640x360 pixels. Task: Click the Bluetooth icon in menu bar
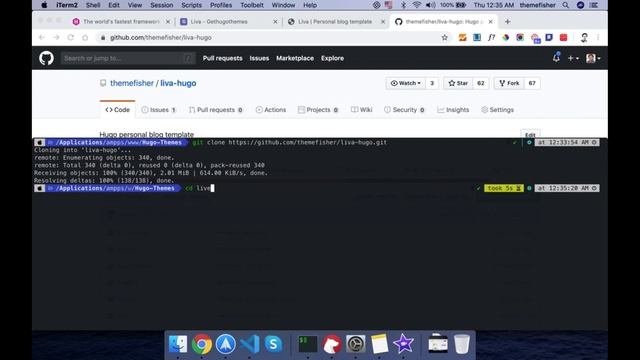[403, 5]
